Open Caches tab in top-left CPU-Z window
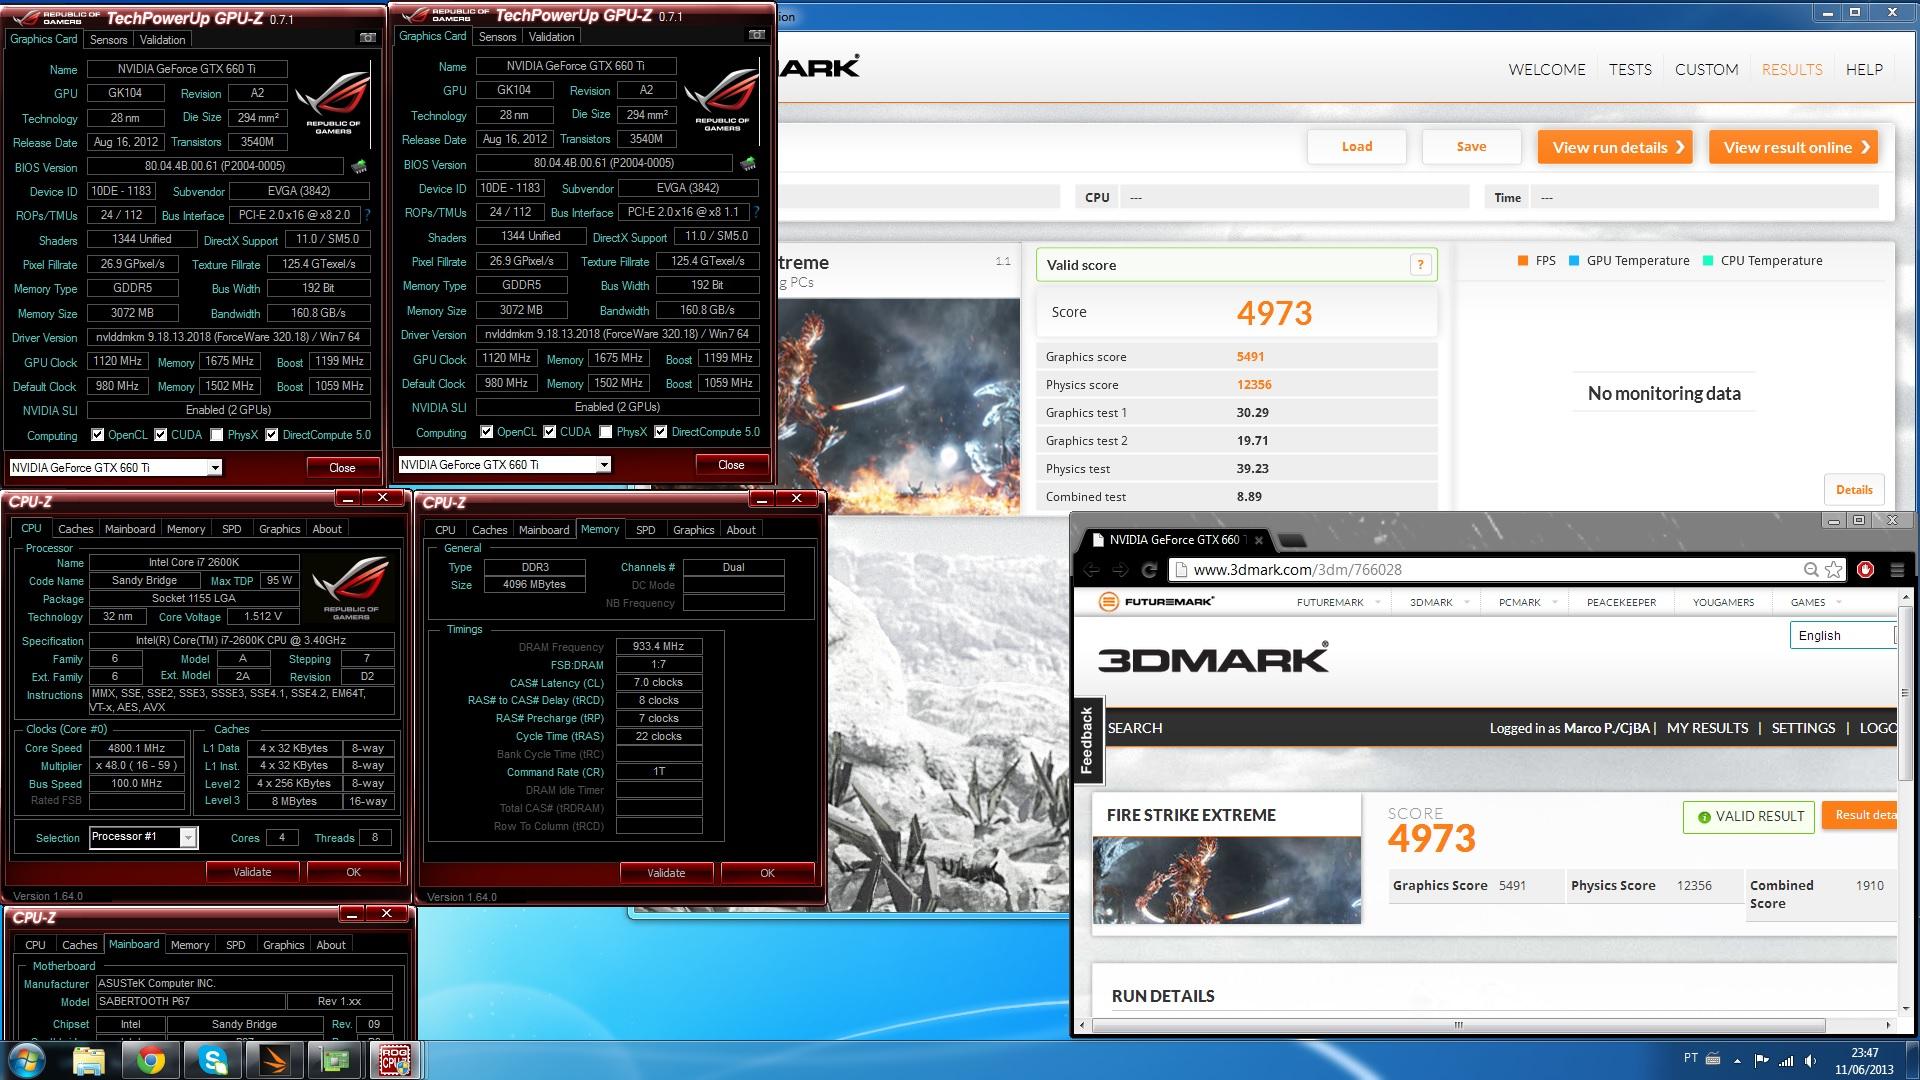Image resolution: width=1920 pixels, height=1080 pixels. pyautogui.click(x=75, y=529)
